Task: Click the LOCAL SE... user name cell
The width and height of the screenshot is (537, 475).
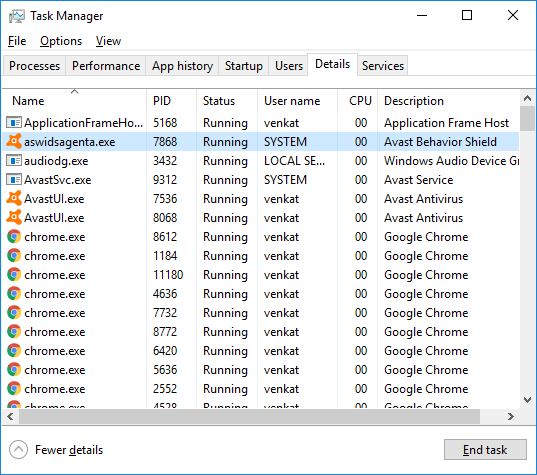Action: click(x=295, y=161)
